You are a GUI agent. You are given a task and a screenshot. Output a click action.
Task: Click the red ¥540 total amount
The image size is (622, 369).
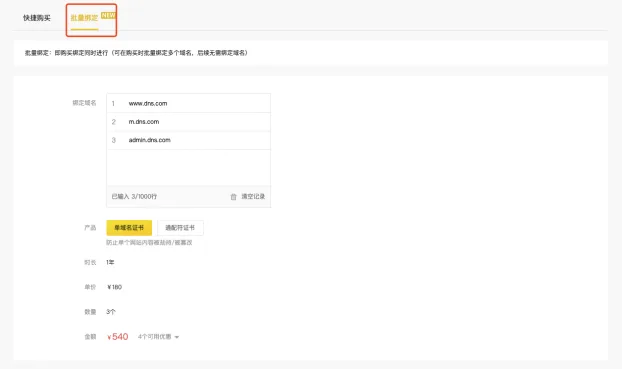tap(117, 337)
